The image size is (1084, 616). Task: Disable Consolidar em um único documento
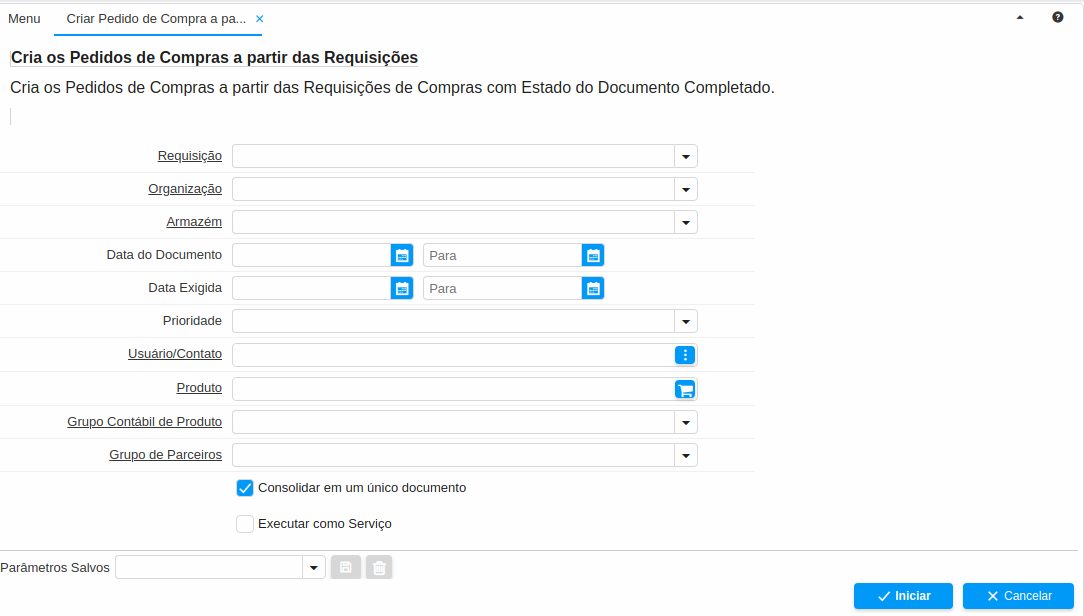click(245, 488)
